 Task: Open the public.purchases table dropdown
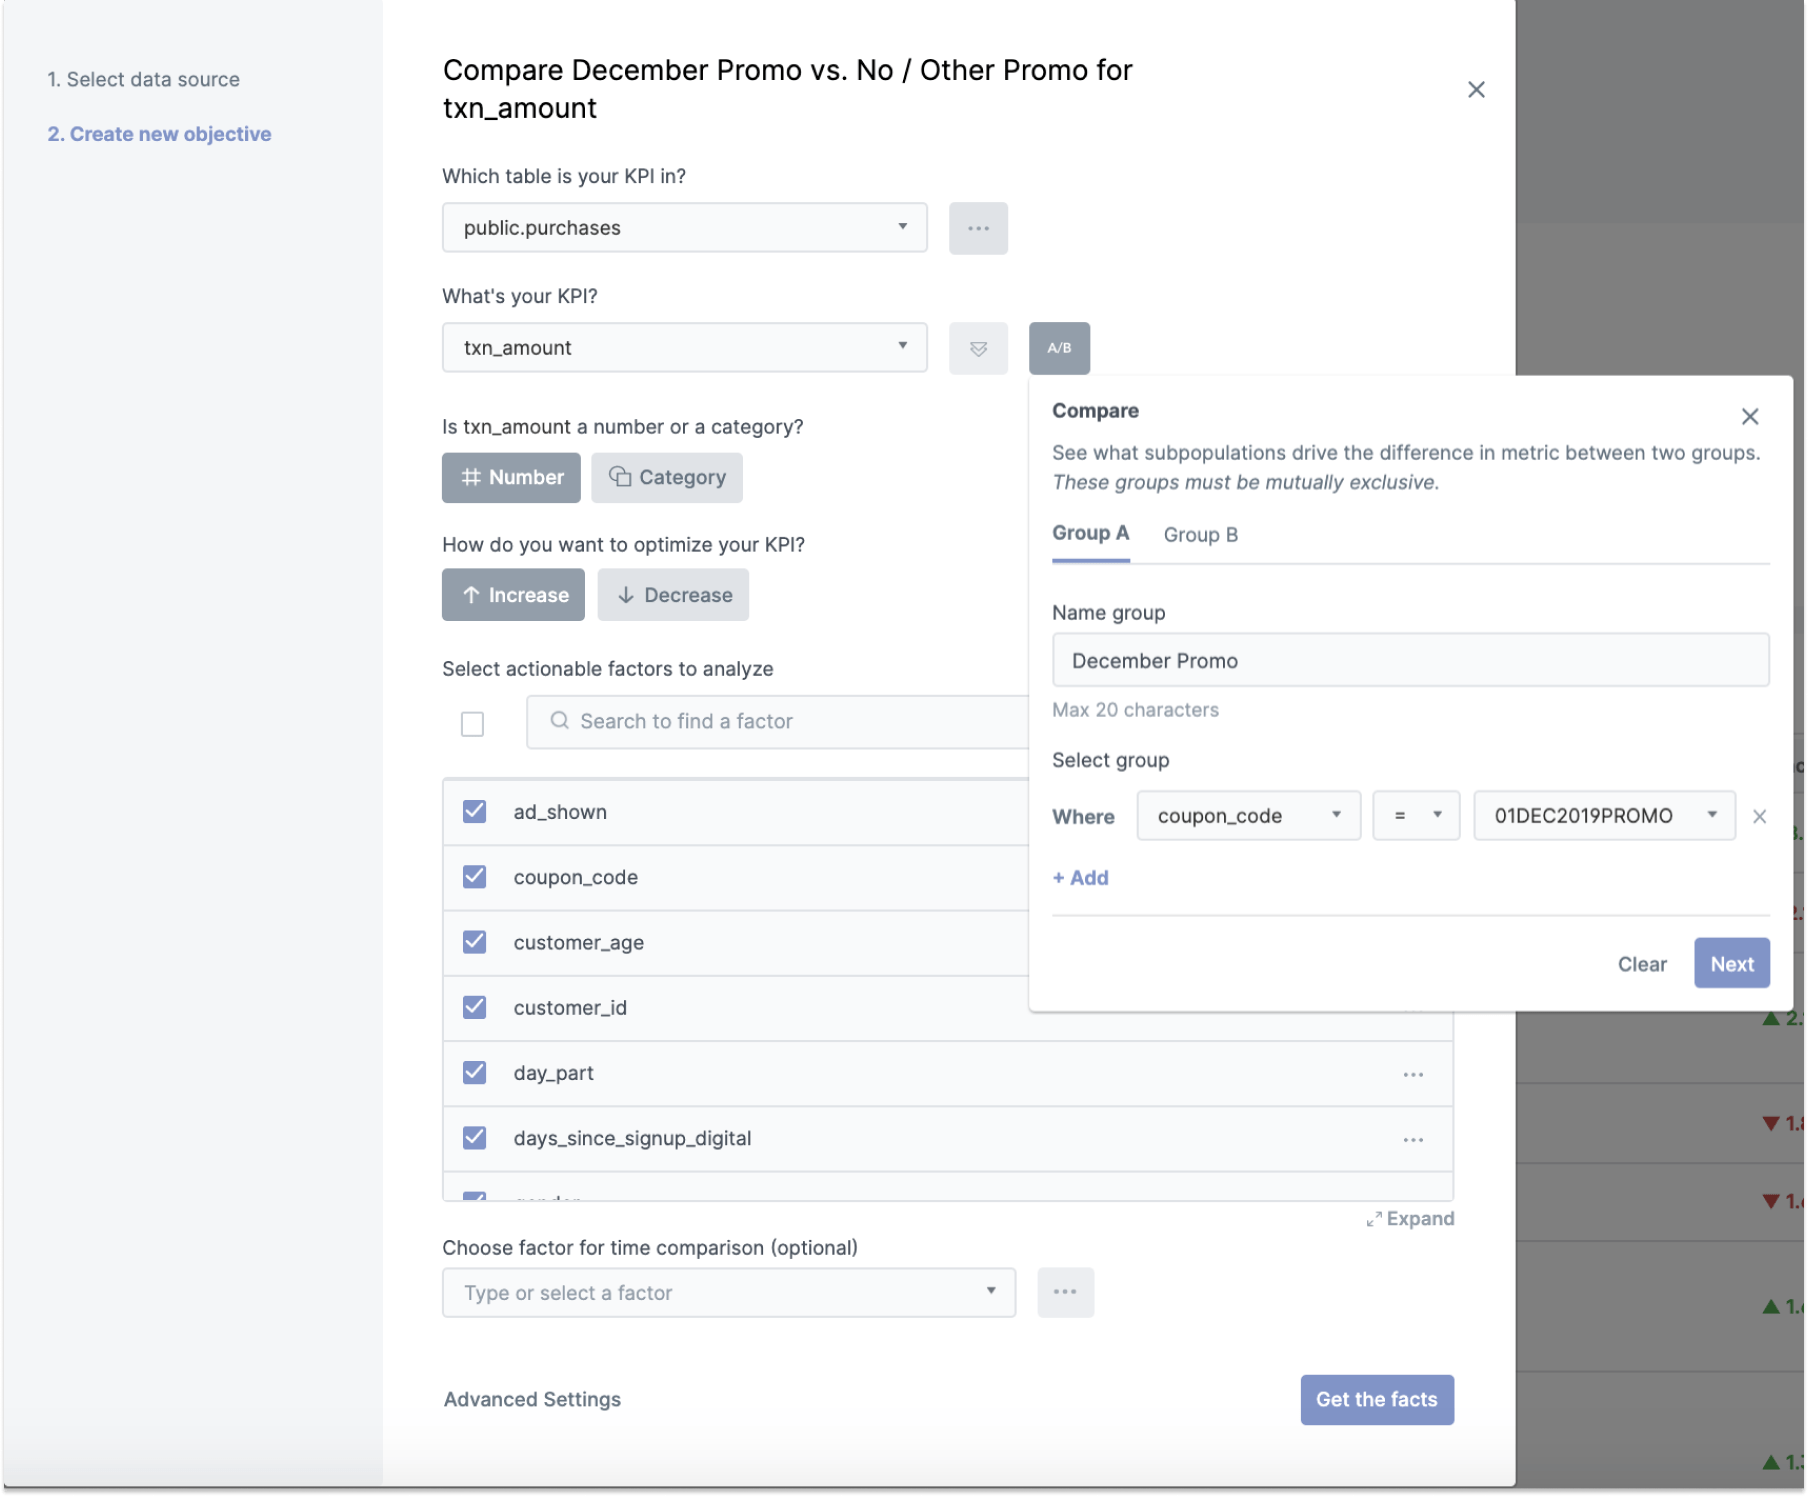(684, 228)
